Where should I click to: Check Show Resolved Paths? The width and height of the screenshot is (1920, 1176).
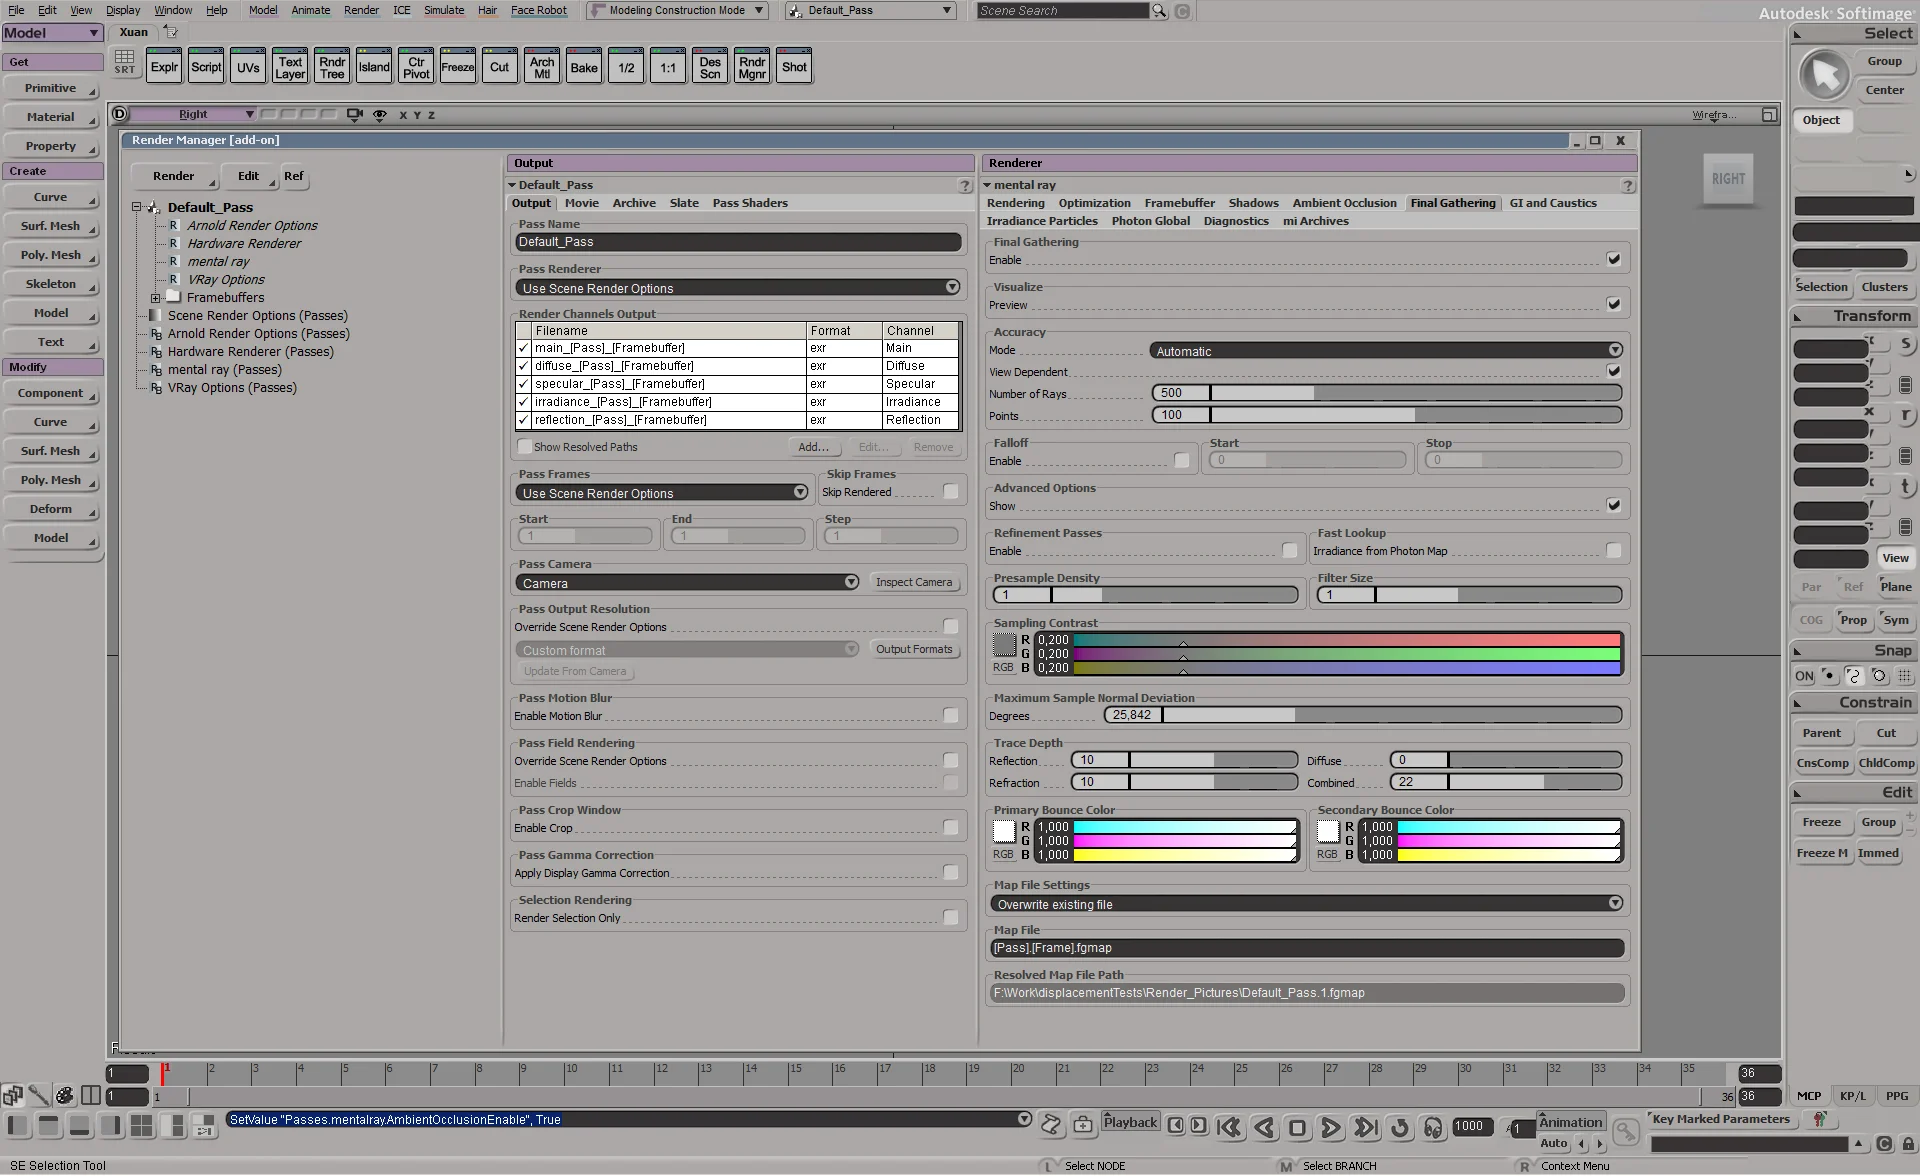(525, 447)
